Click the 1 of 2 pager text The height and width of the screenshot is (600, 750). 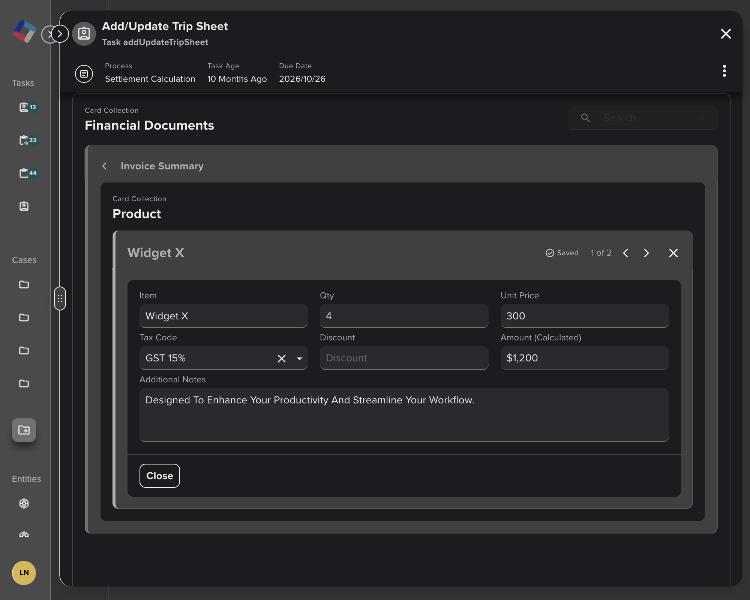[601, 253]
